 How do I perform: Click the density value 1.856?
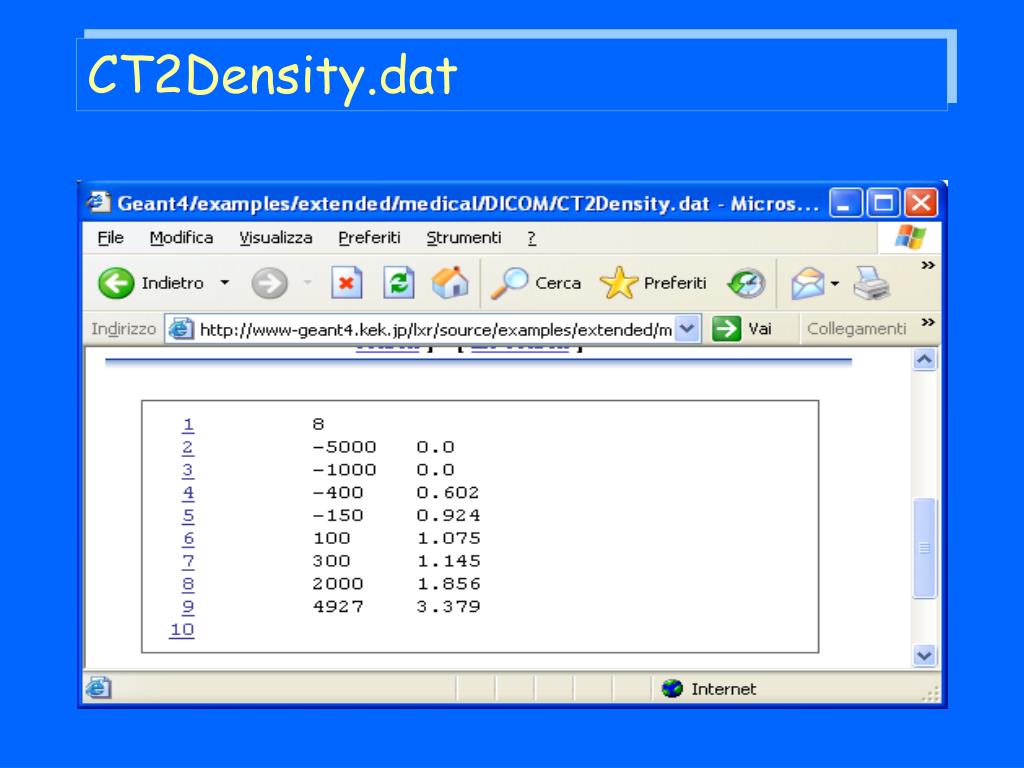448,584
